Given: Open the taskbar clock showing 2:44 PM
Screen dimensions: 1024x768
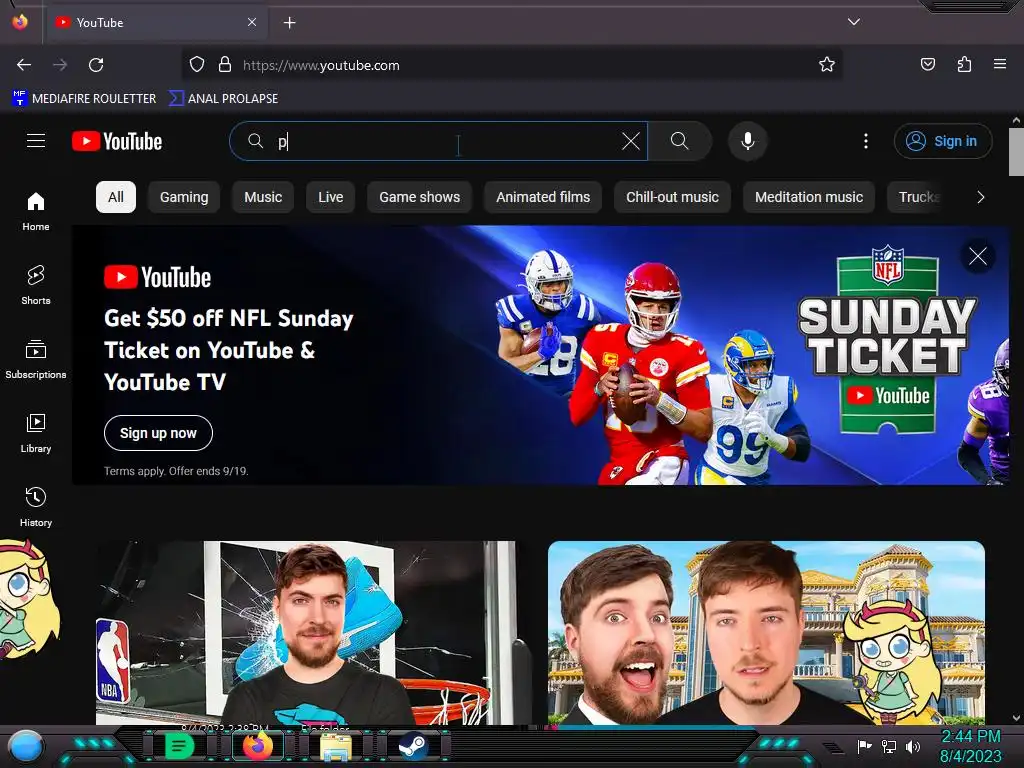Looking at the screenshot, I should click(x=970, y=746).
